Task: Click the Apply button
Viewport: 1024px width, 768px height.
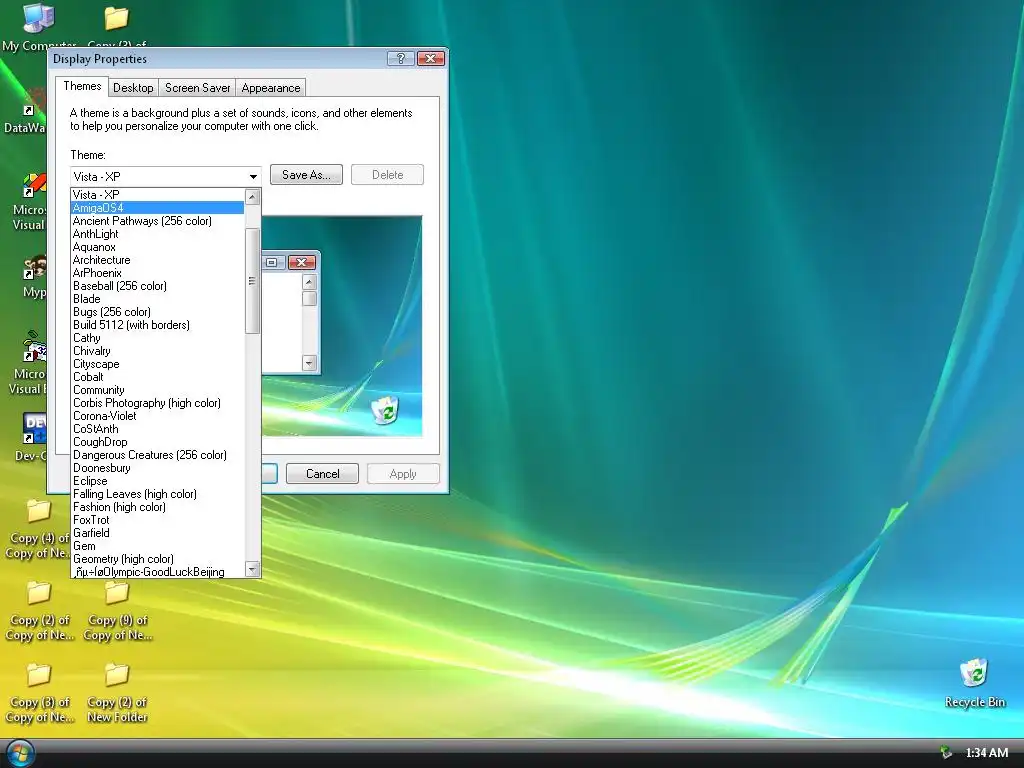Action: [403, 473]
